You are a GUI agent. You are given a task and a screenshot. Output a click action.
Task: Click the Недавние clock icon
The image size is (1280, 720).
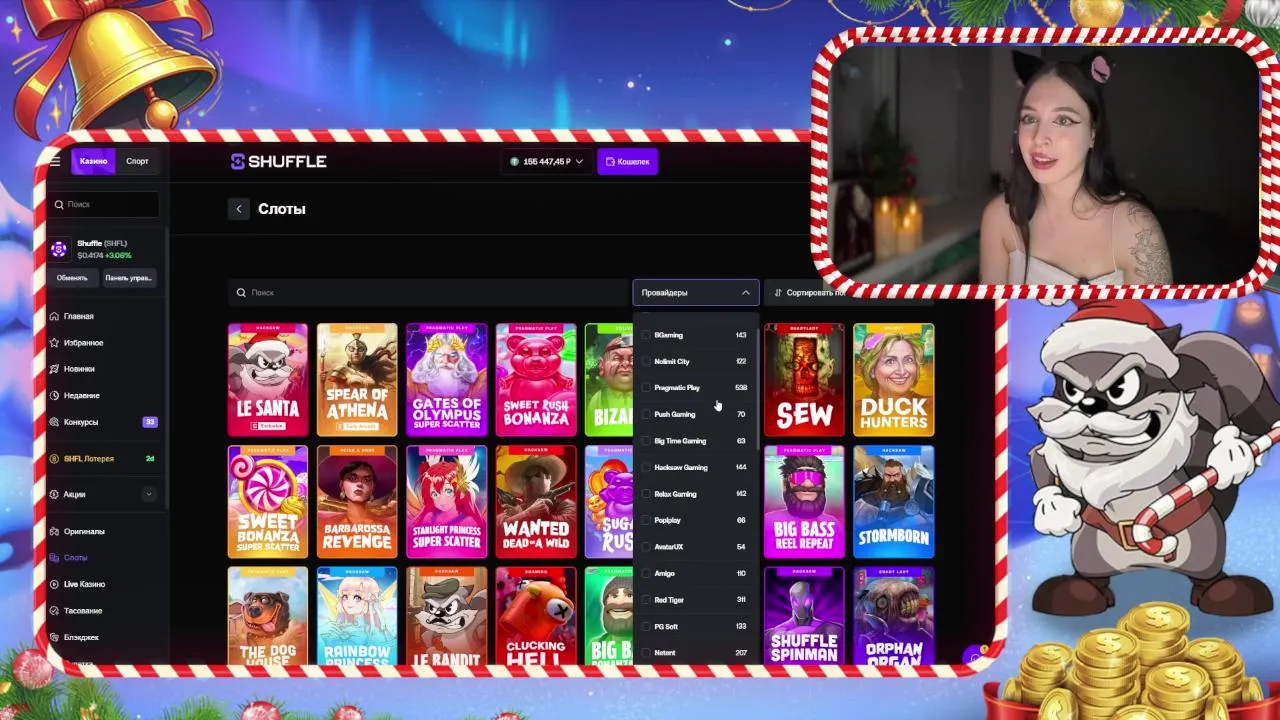(x=54, y=395)
